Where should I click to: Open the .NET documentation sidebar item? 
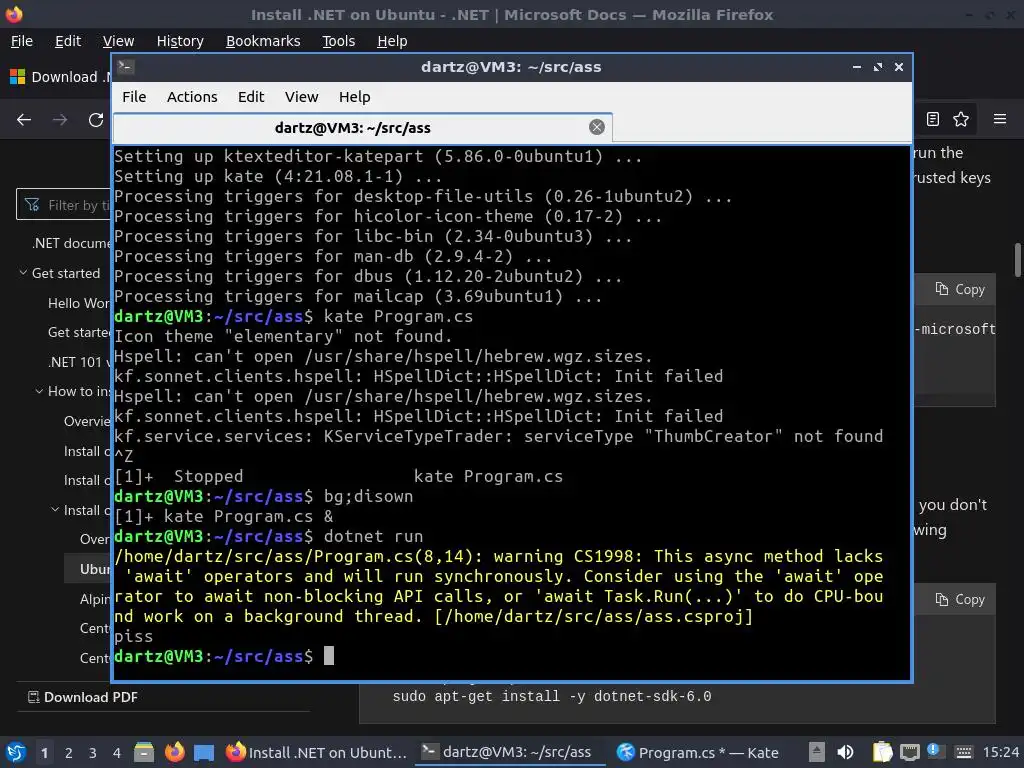point(71,243)
